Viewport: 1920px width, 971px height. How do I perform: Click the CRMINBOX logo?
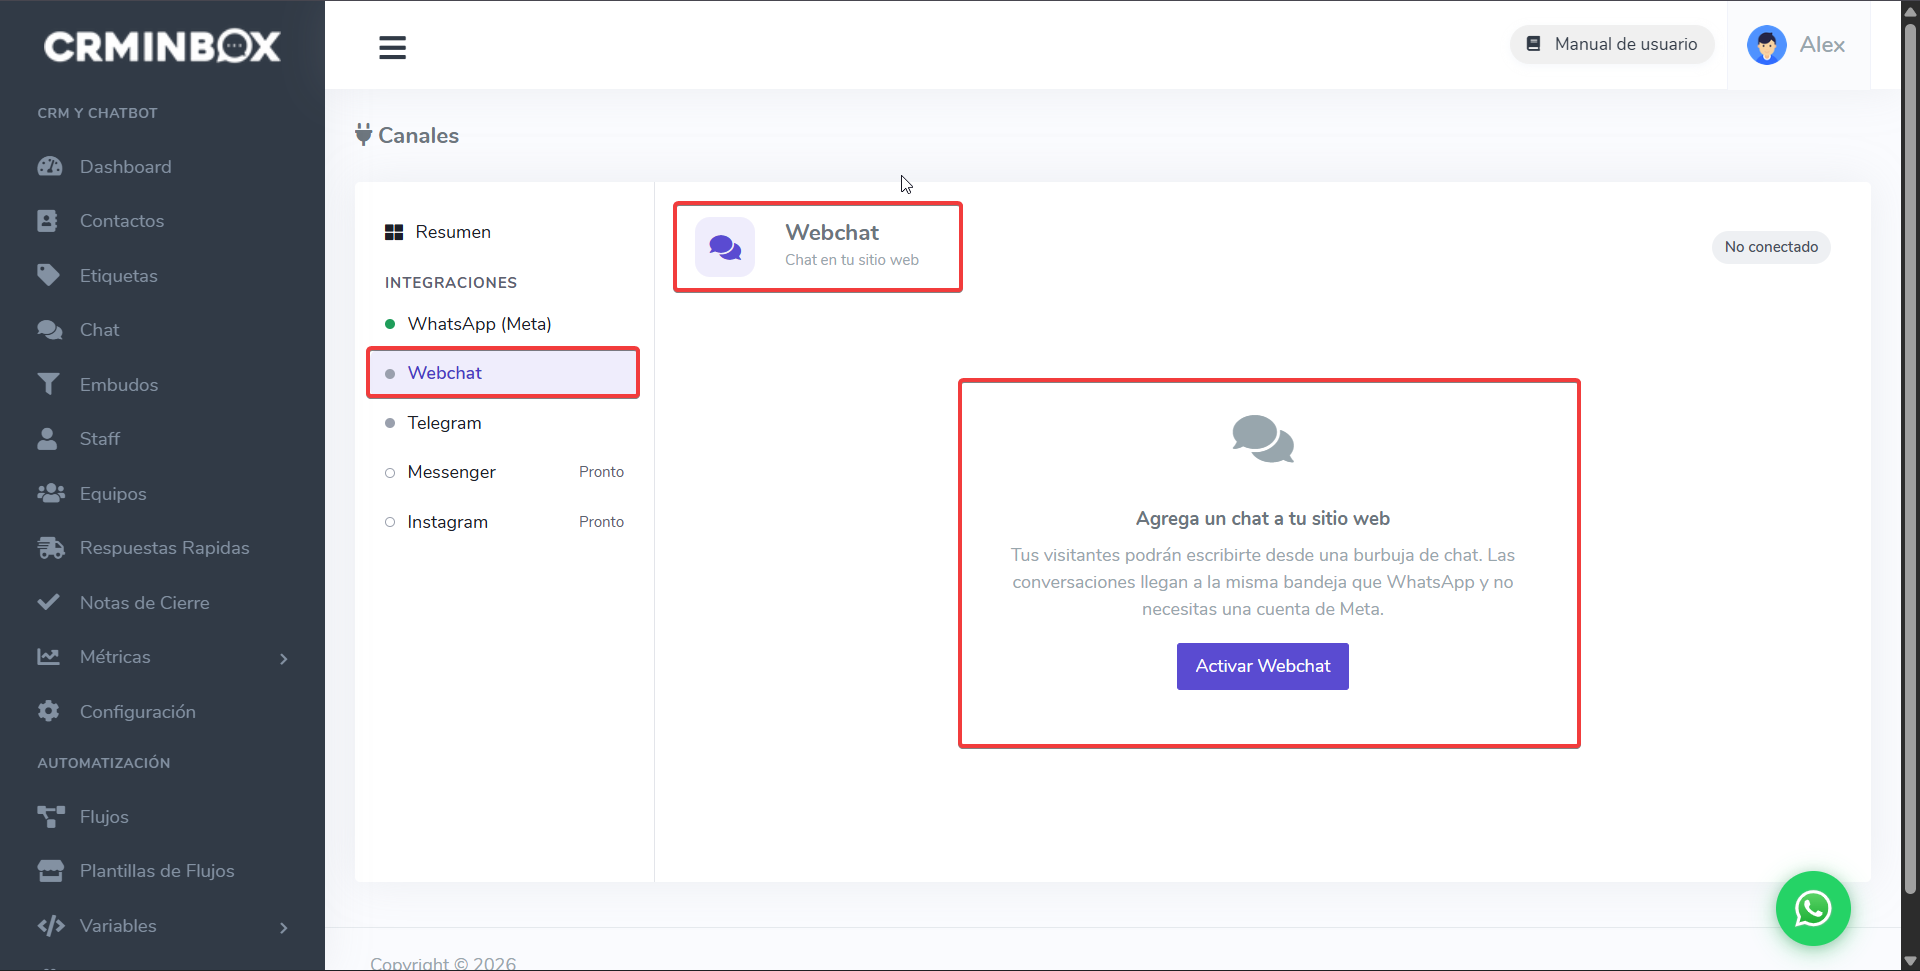click(162, 46)
